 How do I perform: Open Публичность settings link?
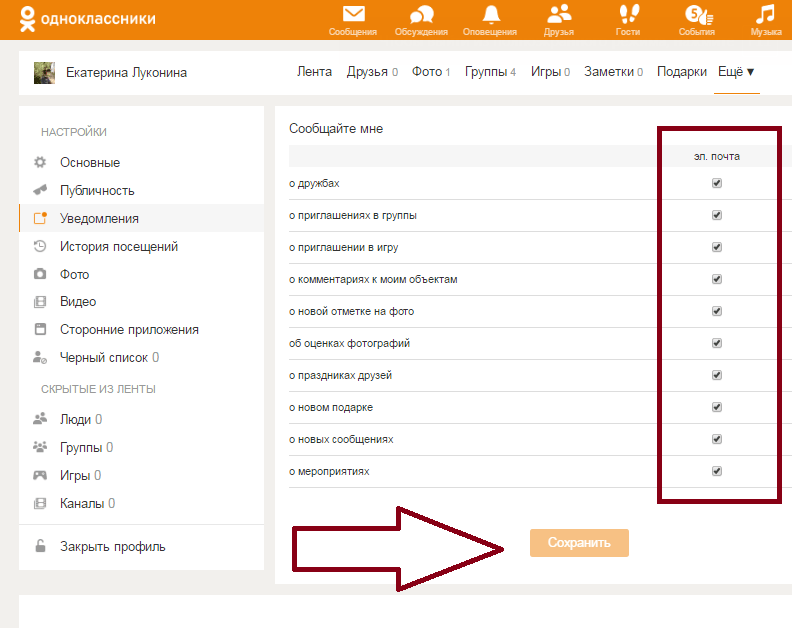[97, 190]
